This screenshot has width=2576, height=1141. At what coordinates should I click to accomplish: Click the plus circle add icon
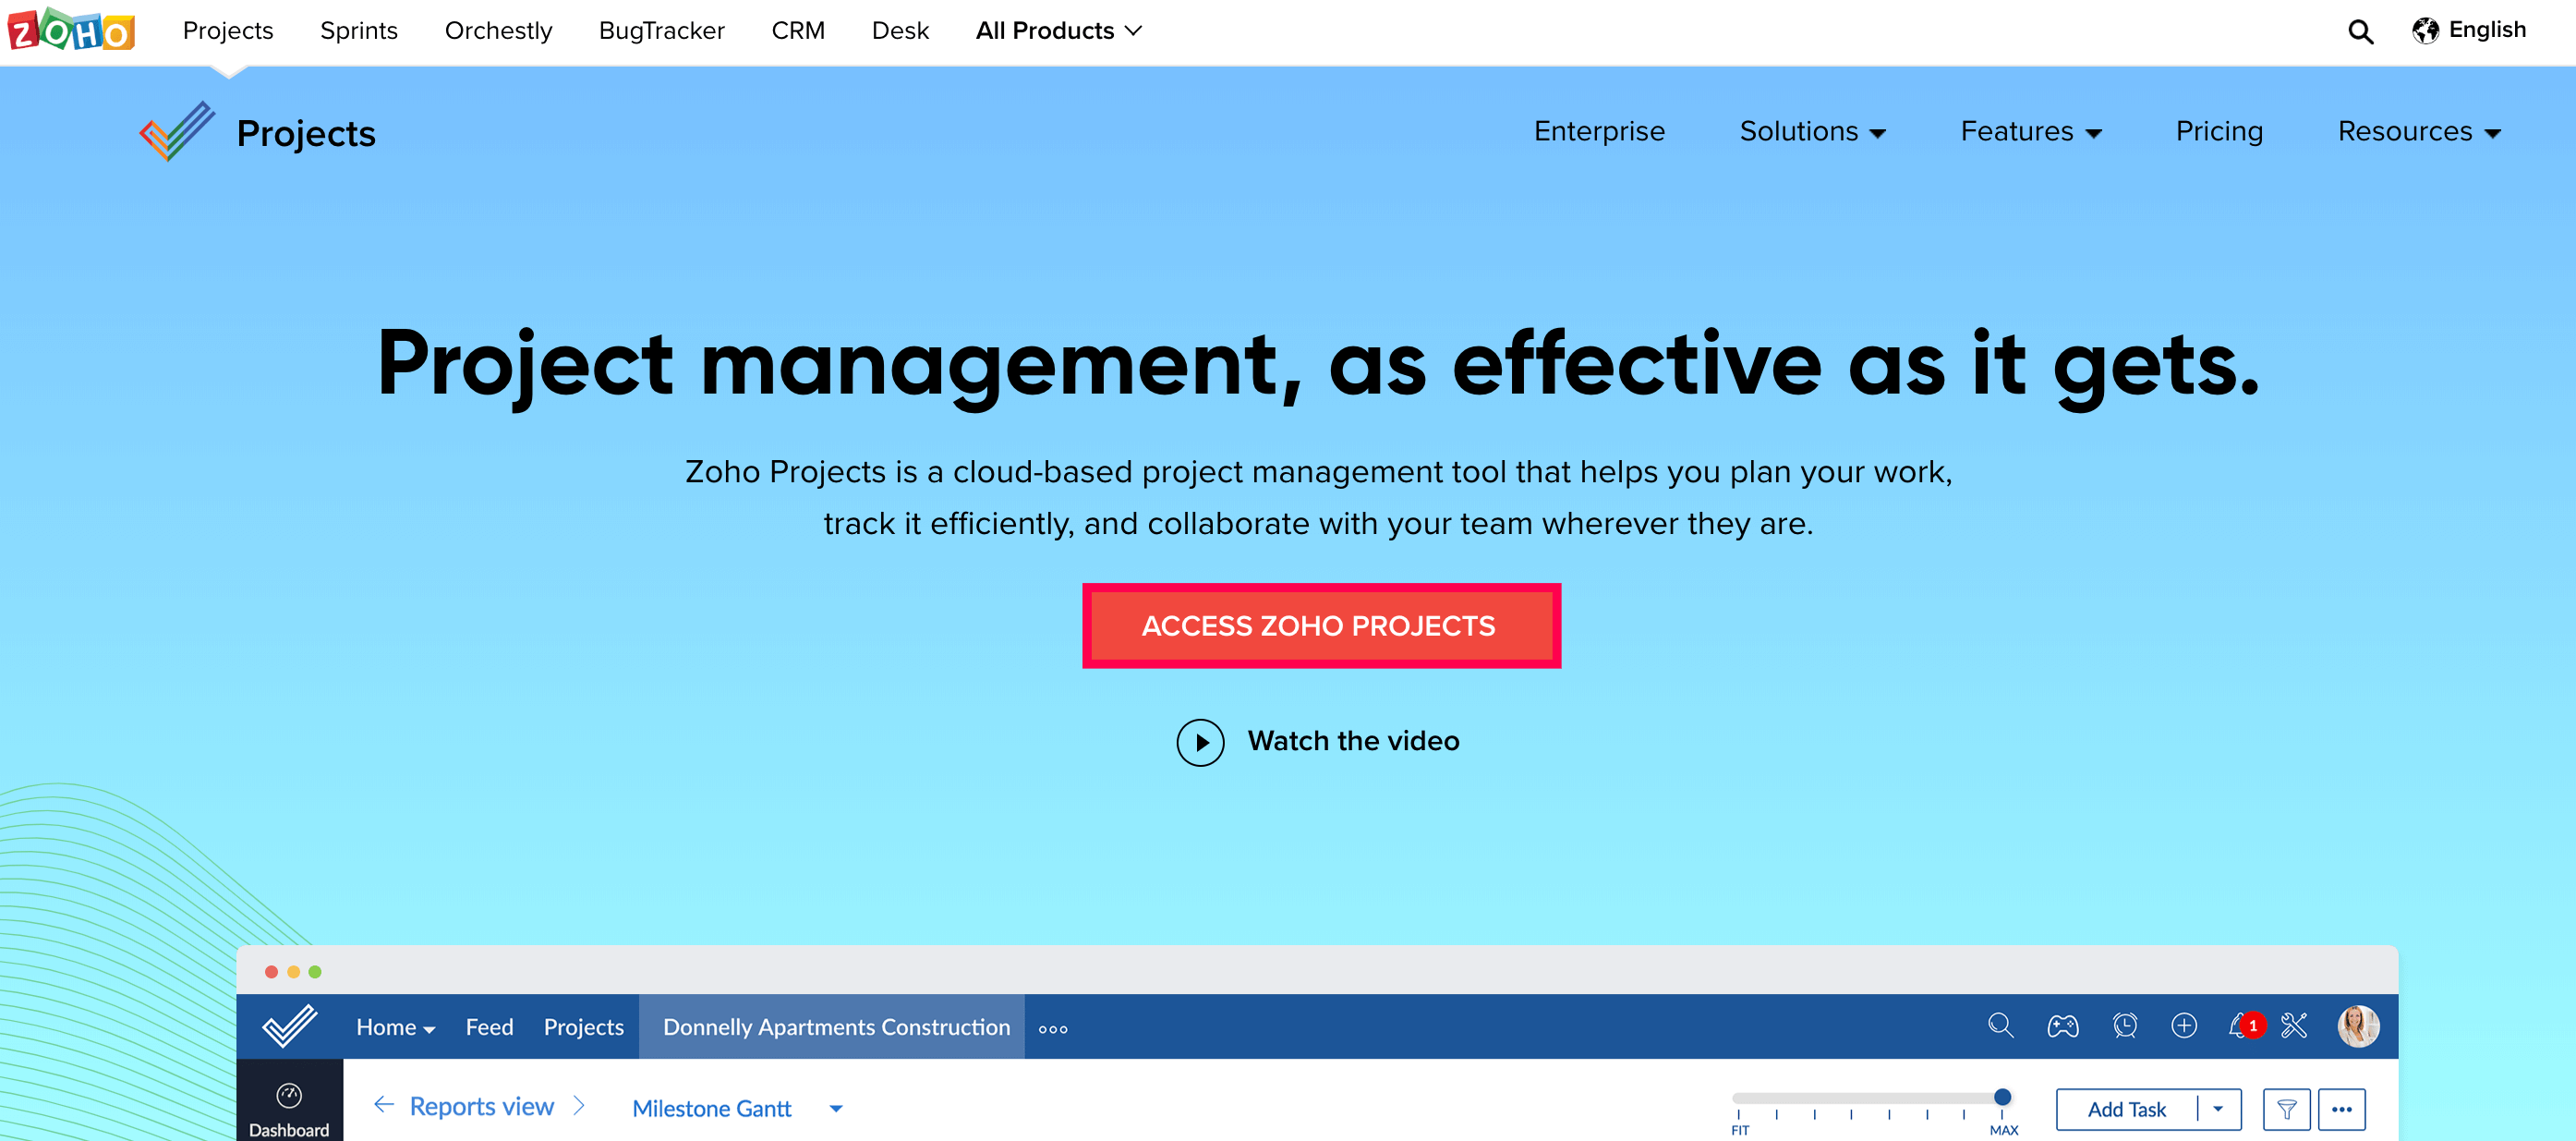coord(2184,1026)
